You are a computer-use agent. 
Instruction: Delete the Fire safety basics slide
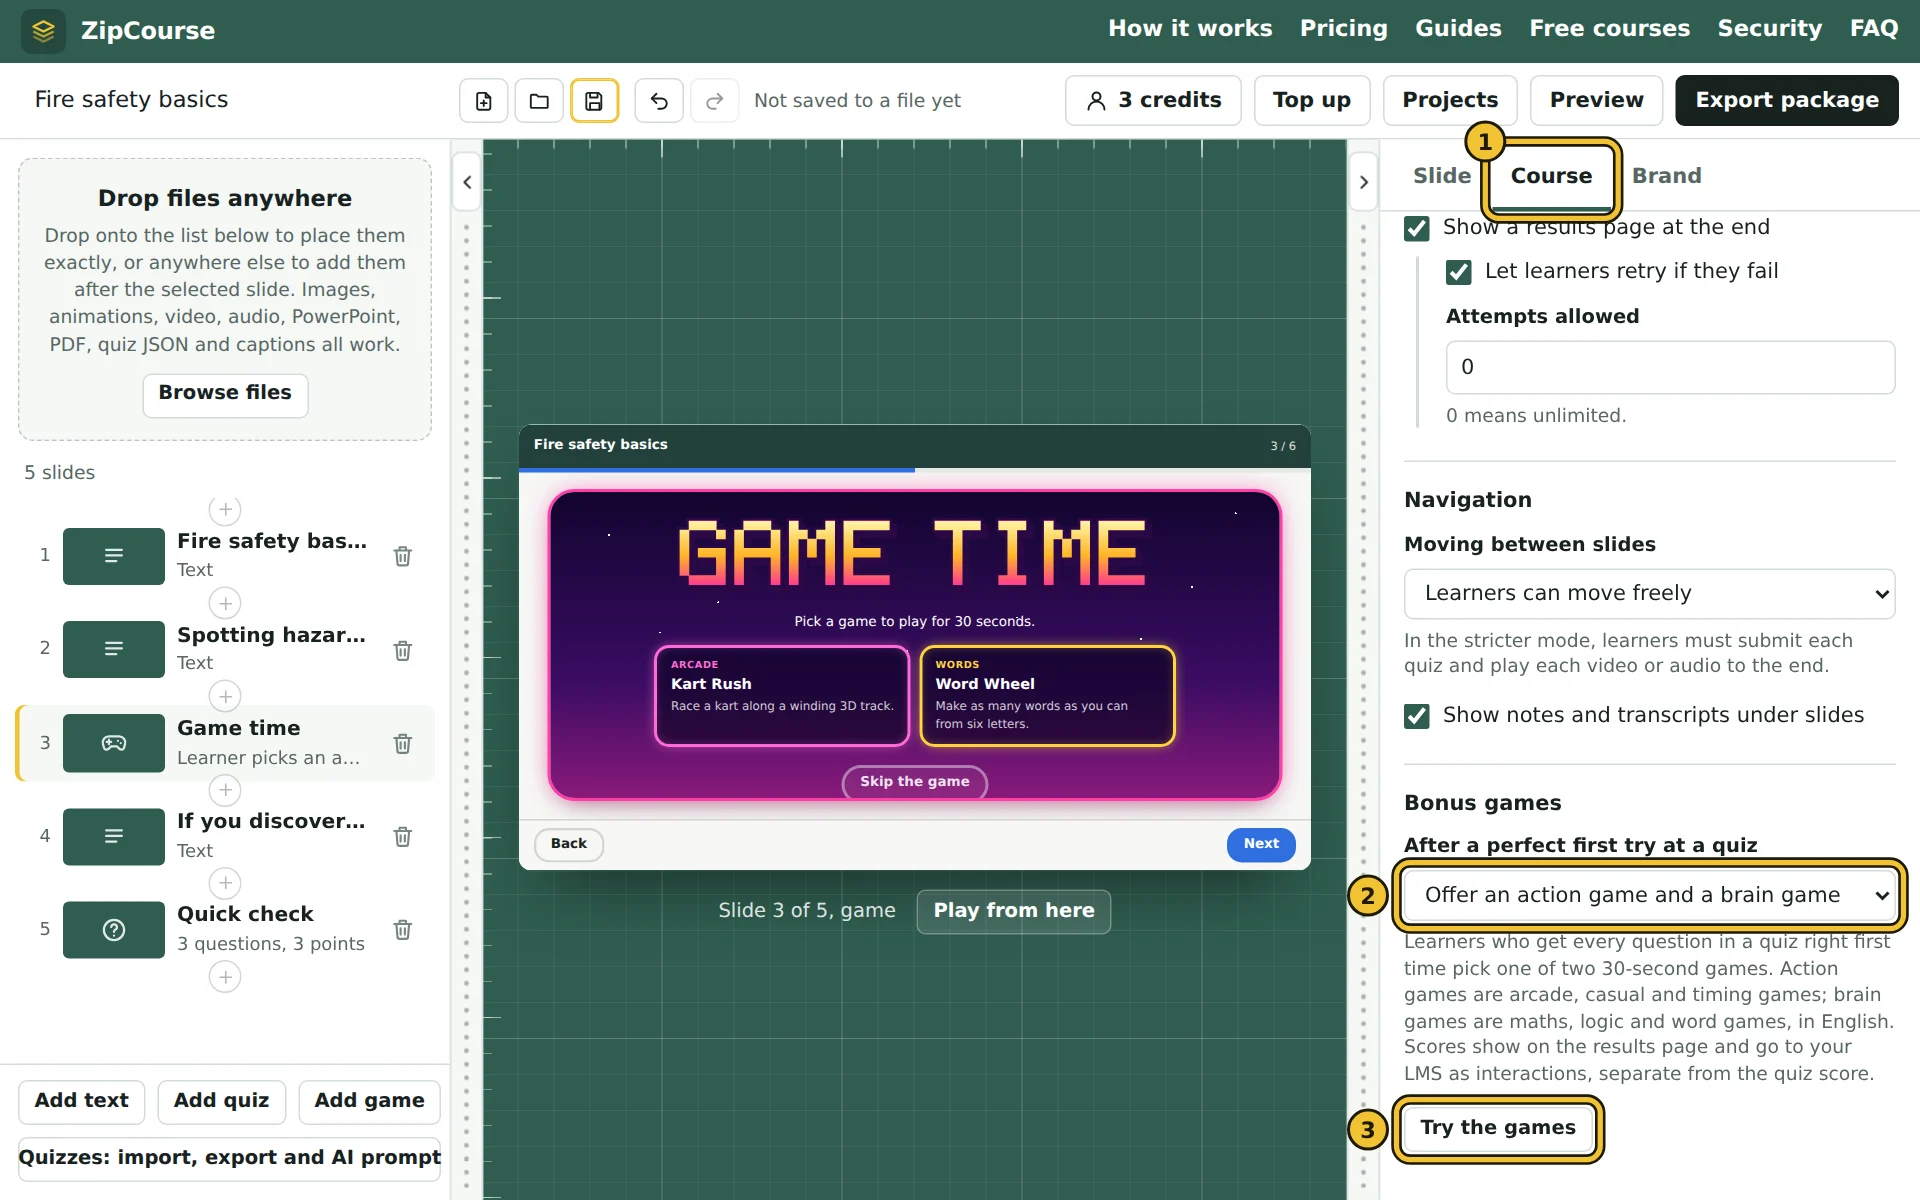point(403,556)
